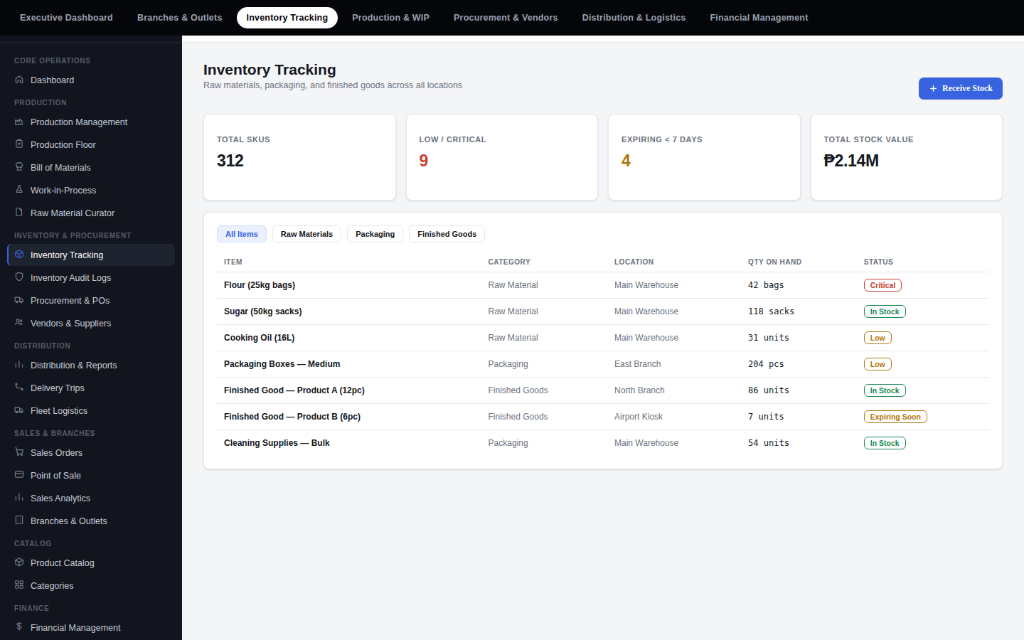This screenshot has height=640, width=1024.
Task: Click Cooking Oil (16L) item name
Action: tap(259, 338)
